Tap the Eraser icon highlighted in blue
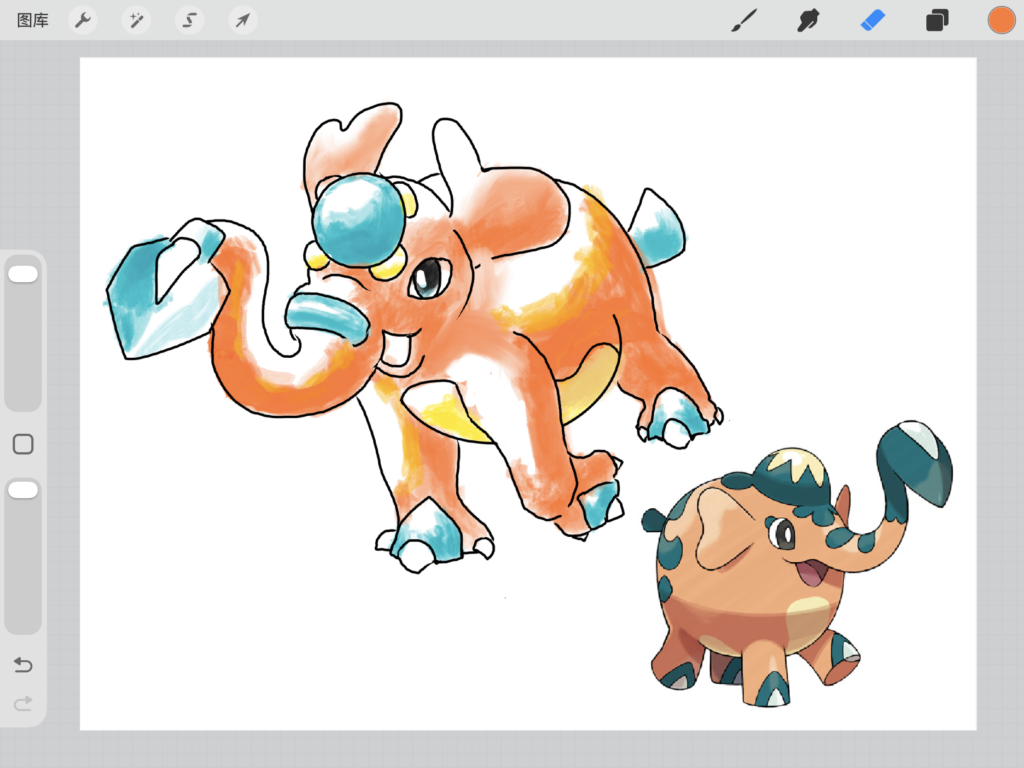The height and width of the screenshot is (768, 1024). (x=872, y=20)
